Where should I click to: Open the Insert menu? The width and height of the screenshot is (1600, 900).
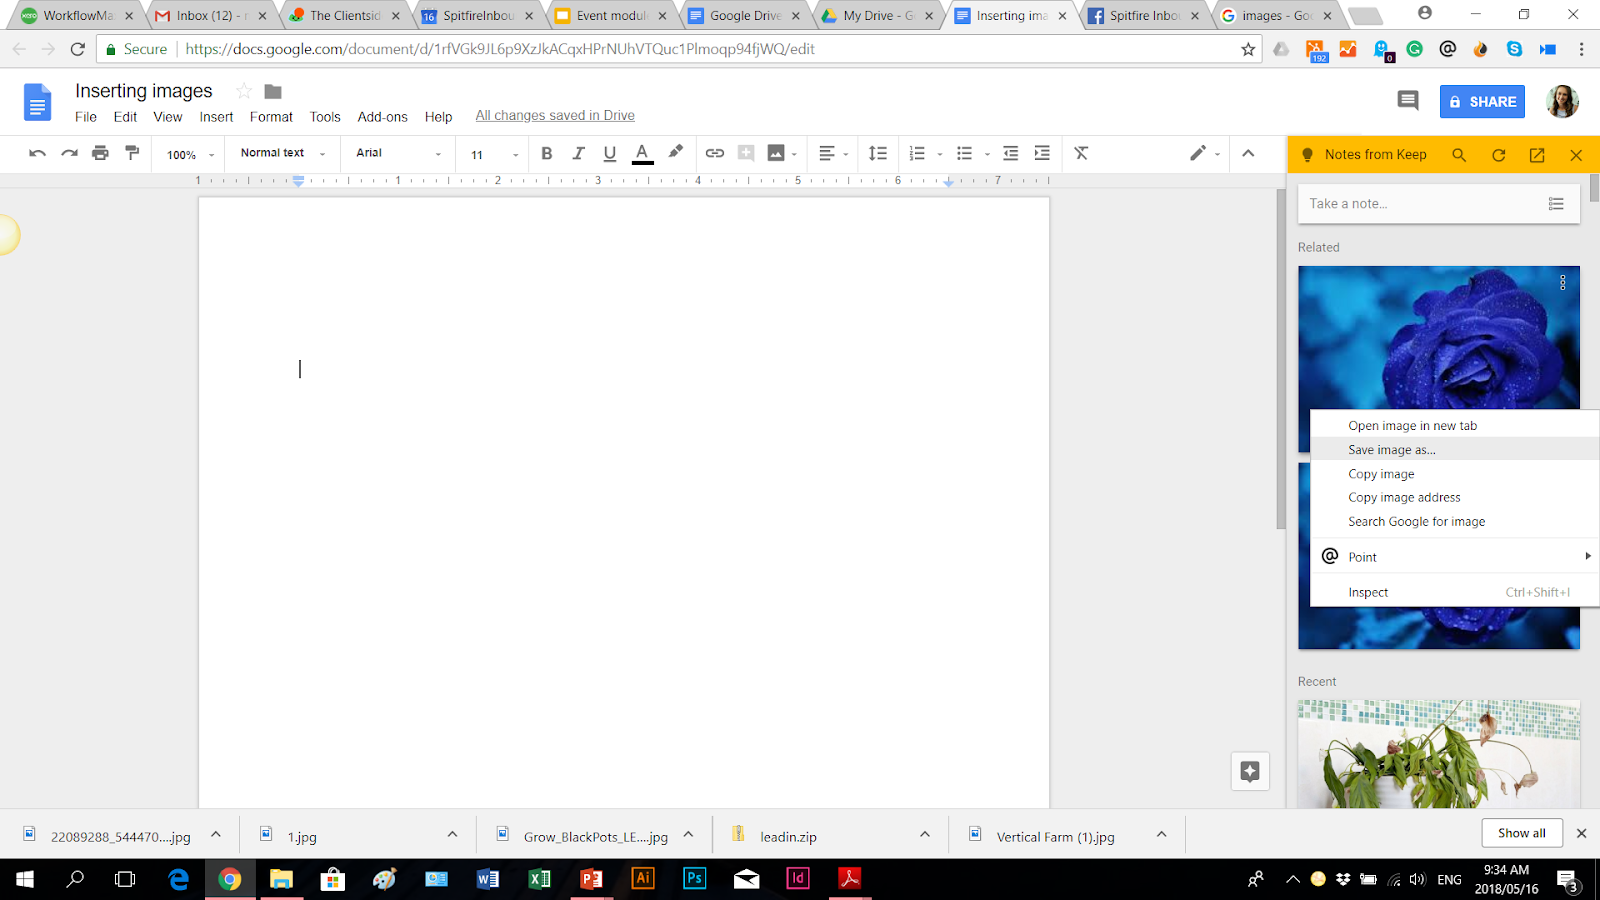(216, 117)
